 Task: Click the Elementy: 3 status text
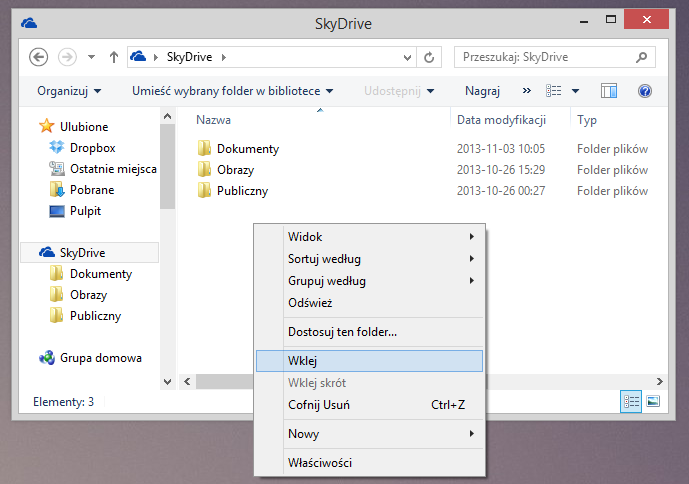(64, 402)
